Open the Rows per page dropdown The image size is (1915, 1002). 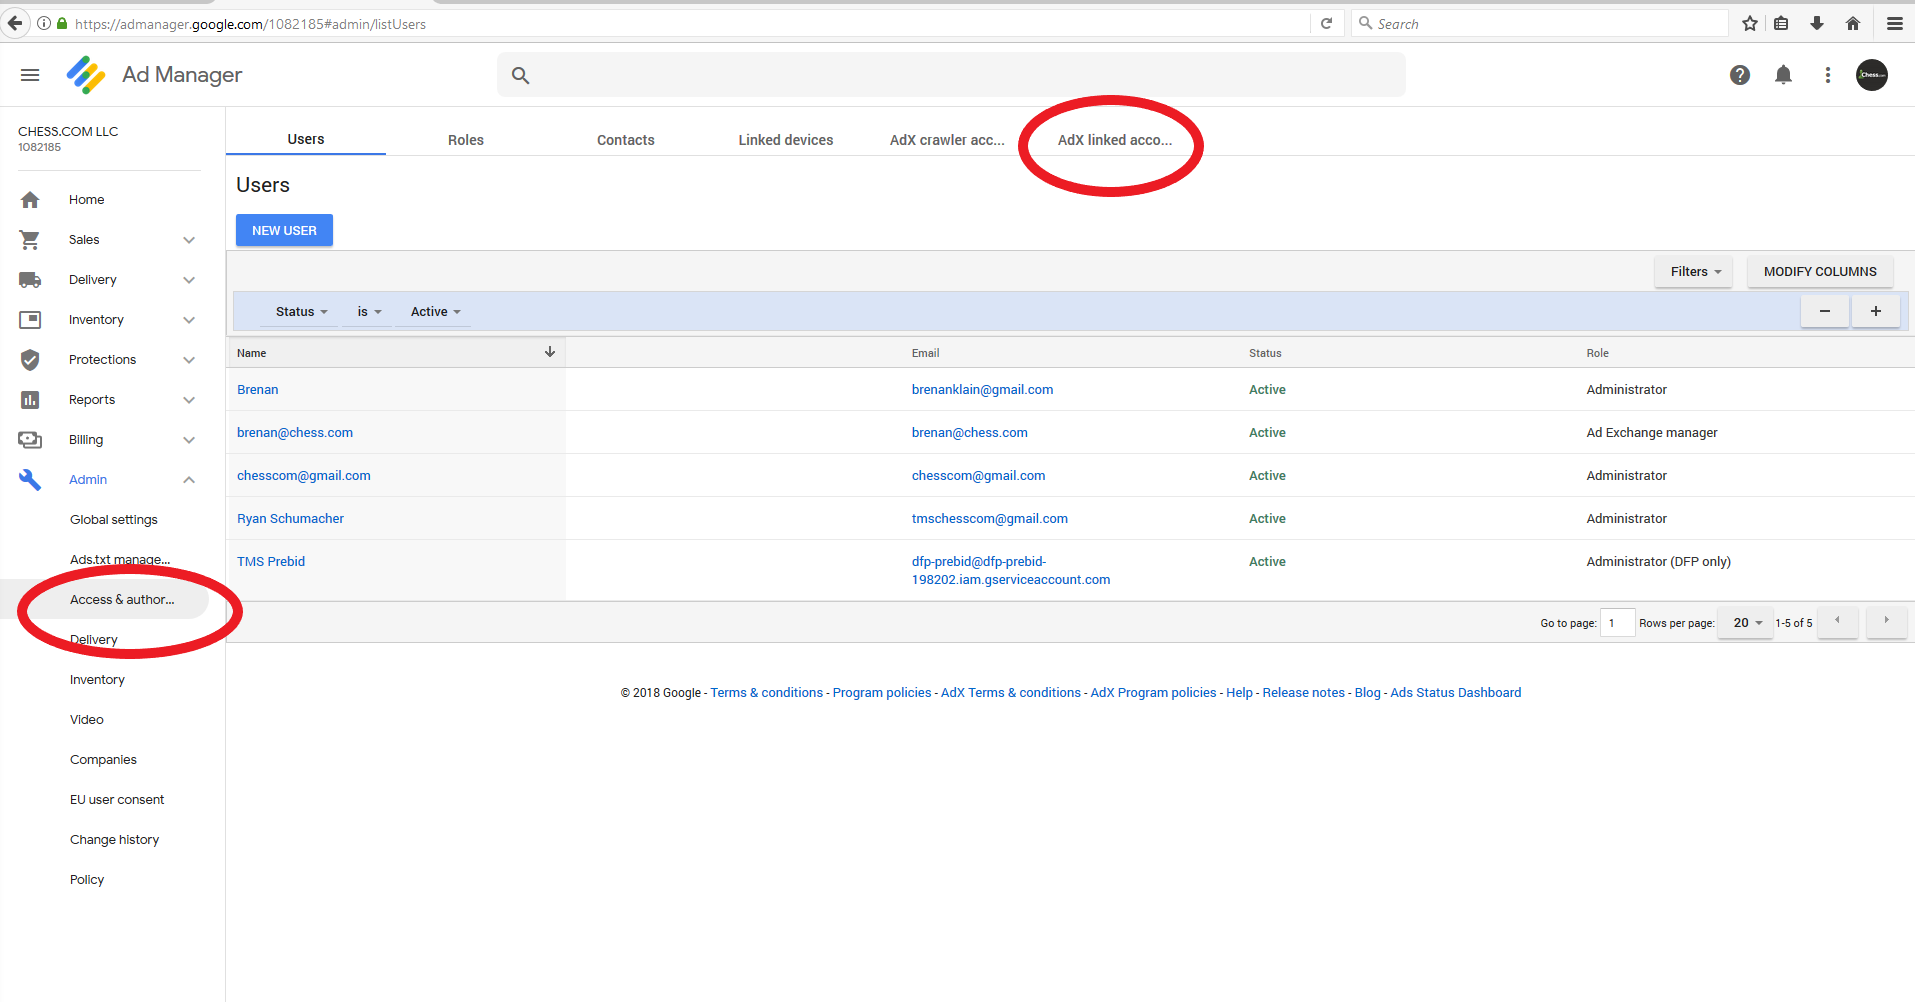(x=1746, y=623)
